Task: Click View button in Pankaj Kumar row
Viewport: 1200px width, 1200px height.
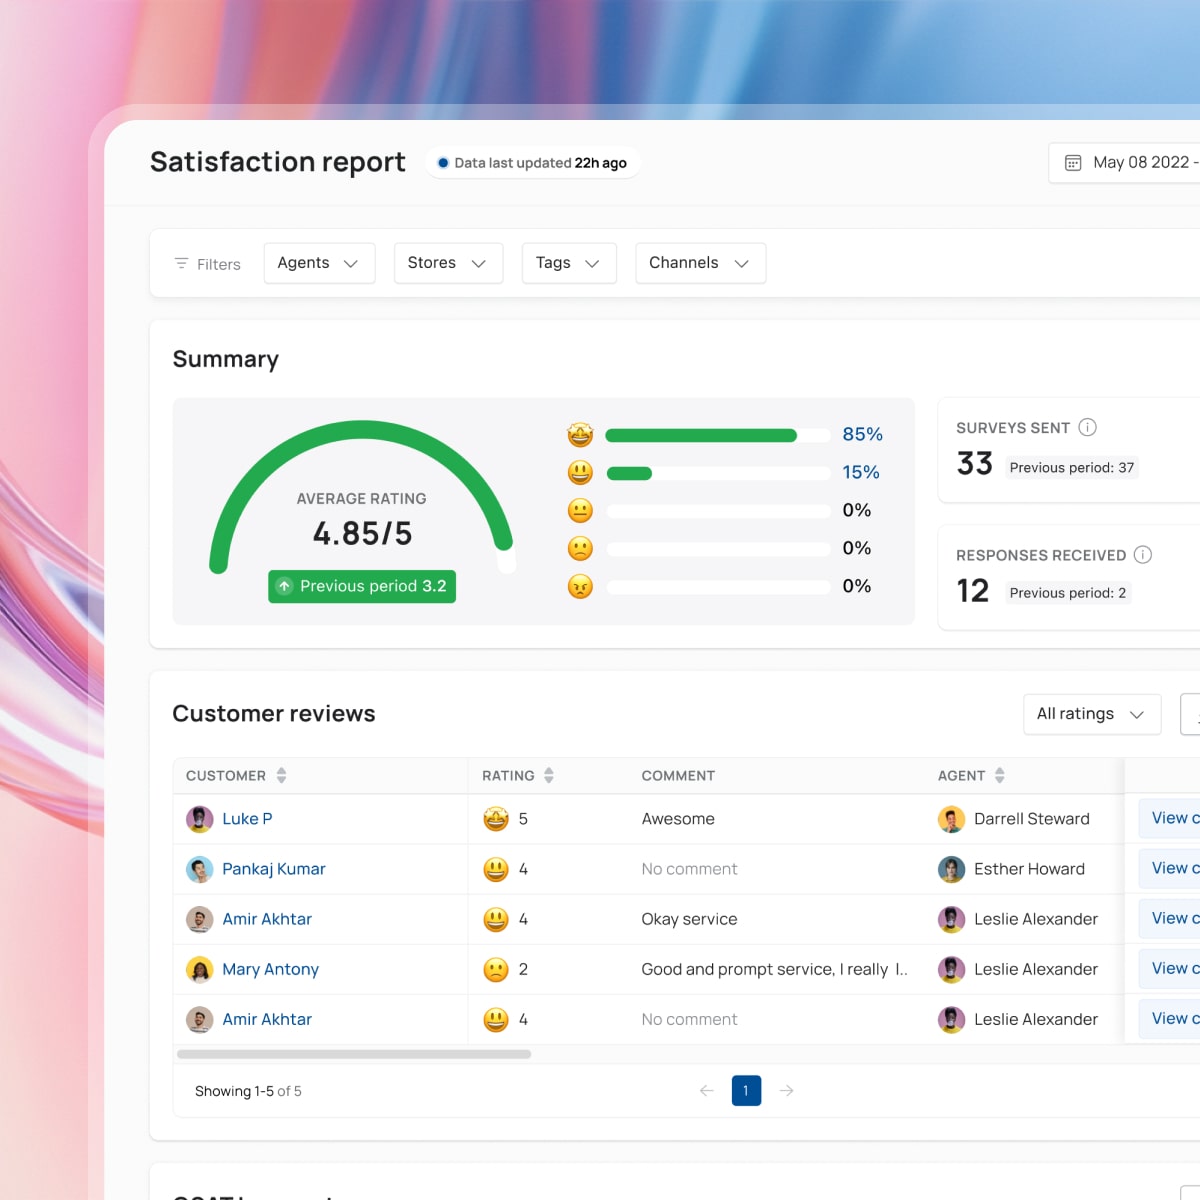Action: pyautogui.click(x=1169, y=868)
